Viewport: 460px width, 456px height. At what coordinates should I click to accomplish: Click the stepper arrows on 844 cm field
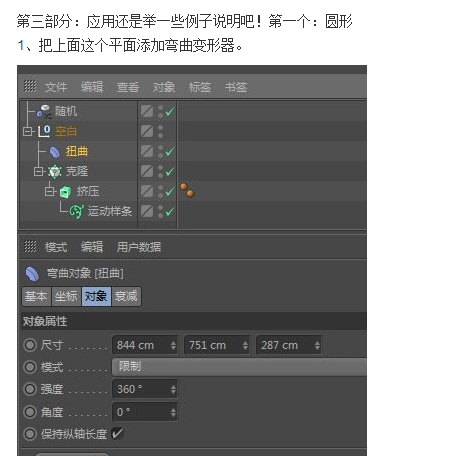(x=173, y=345)
